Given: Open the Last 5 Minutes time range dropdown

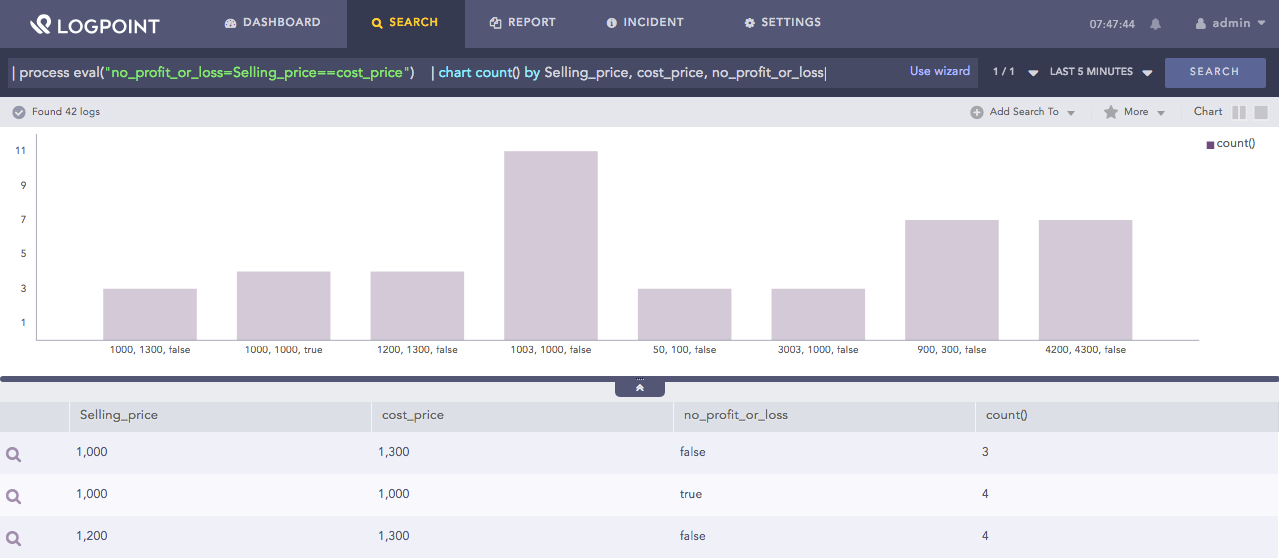Looking at the screenshot, I should (x=1101, y=72).
